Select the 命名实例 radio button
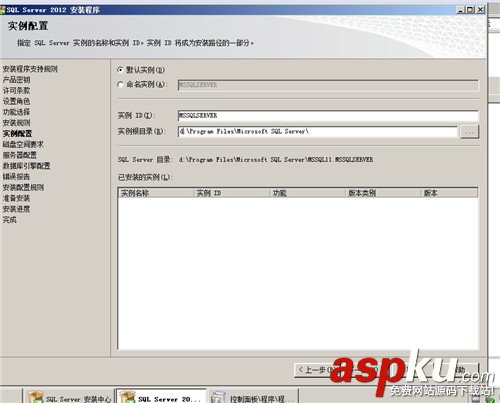 (120, 85)
